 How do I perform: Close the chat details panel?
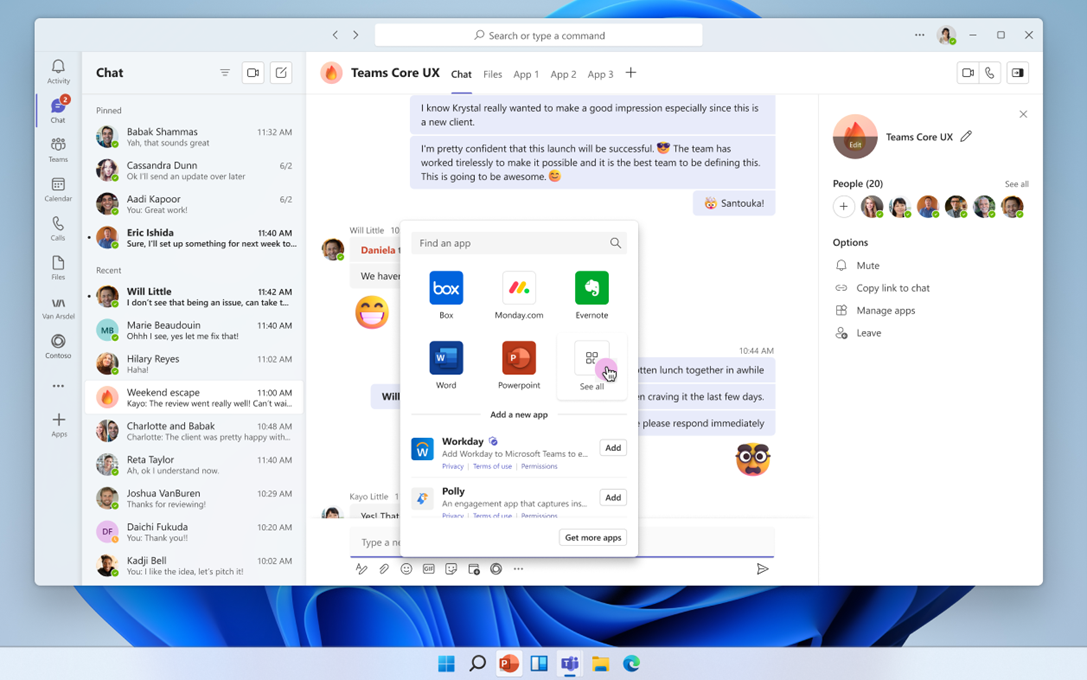(1023, 114)
